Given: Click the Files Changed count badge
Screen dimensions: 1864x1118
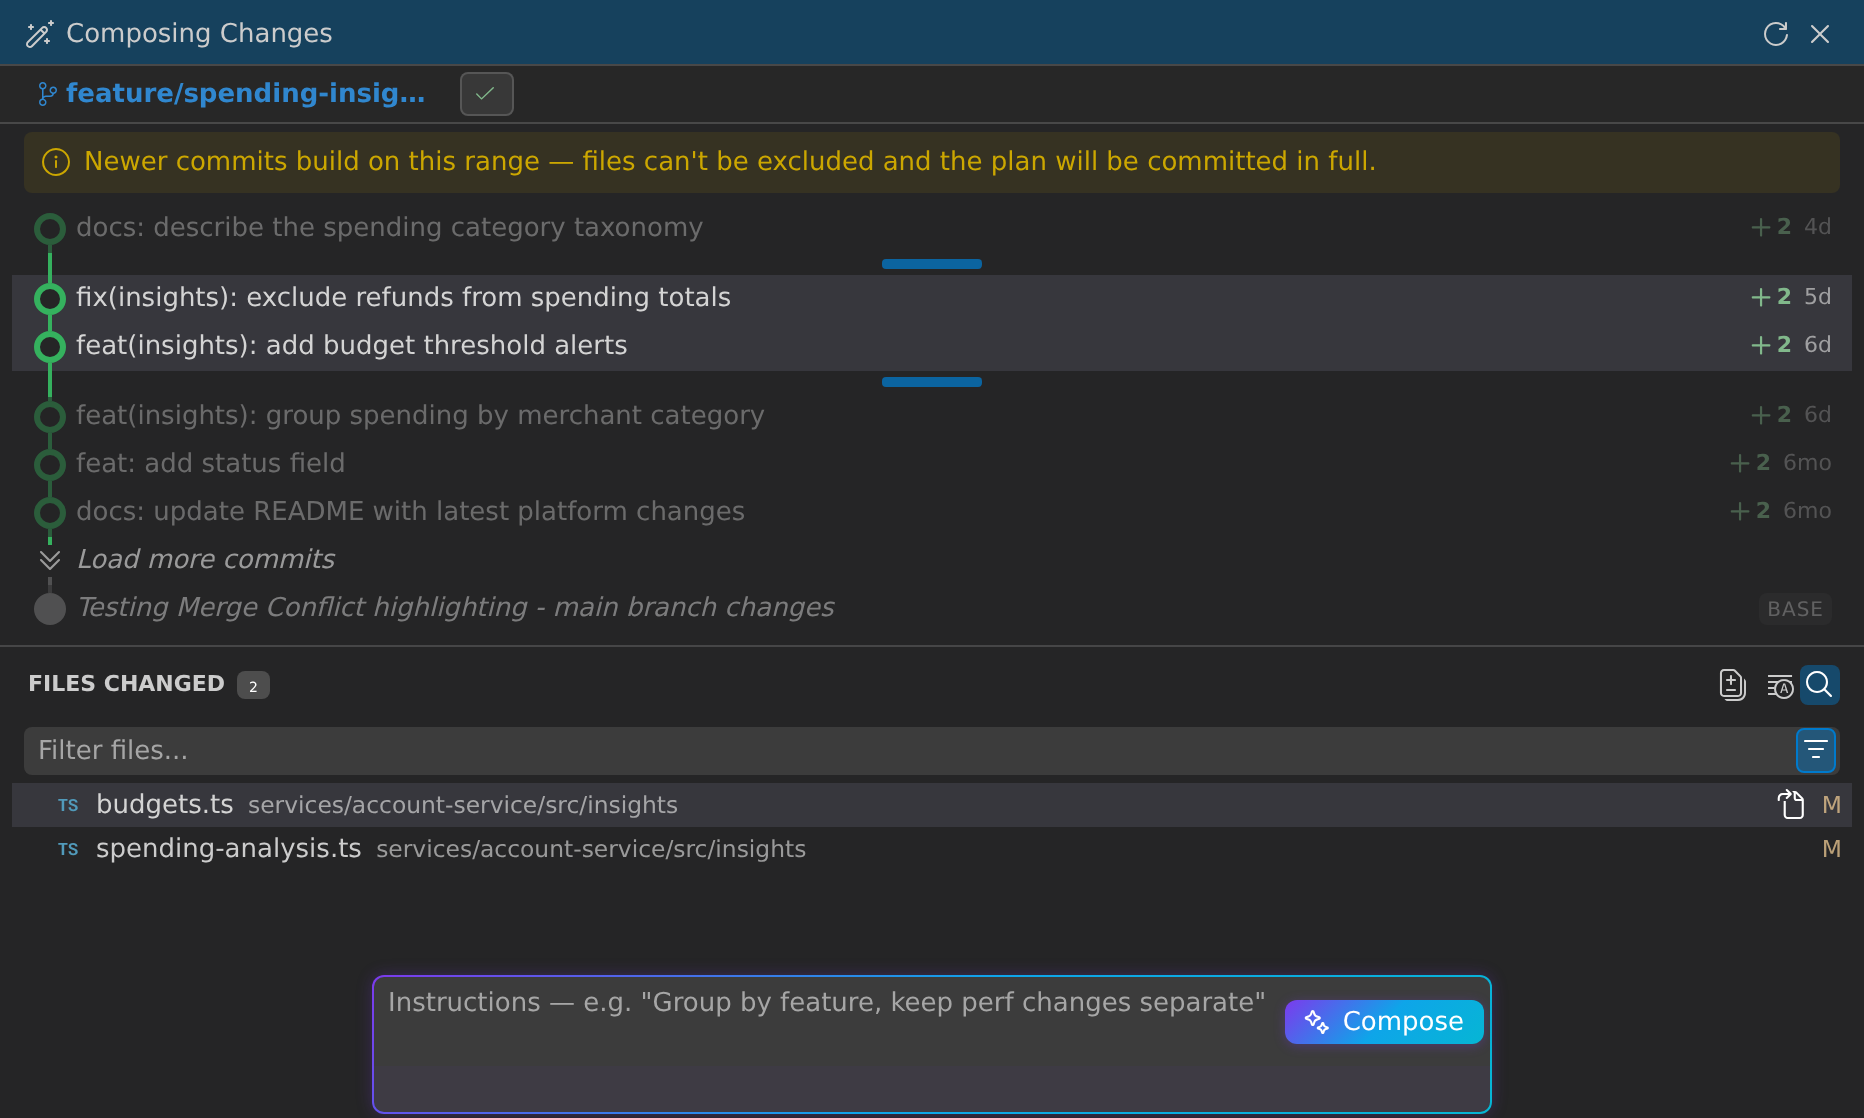Looking at the screenshot, I should 253,686.
